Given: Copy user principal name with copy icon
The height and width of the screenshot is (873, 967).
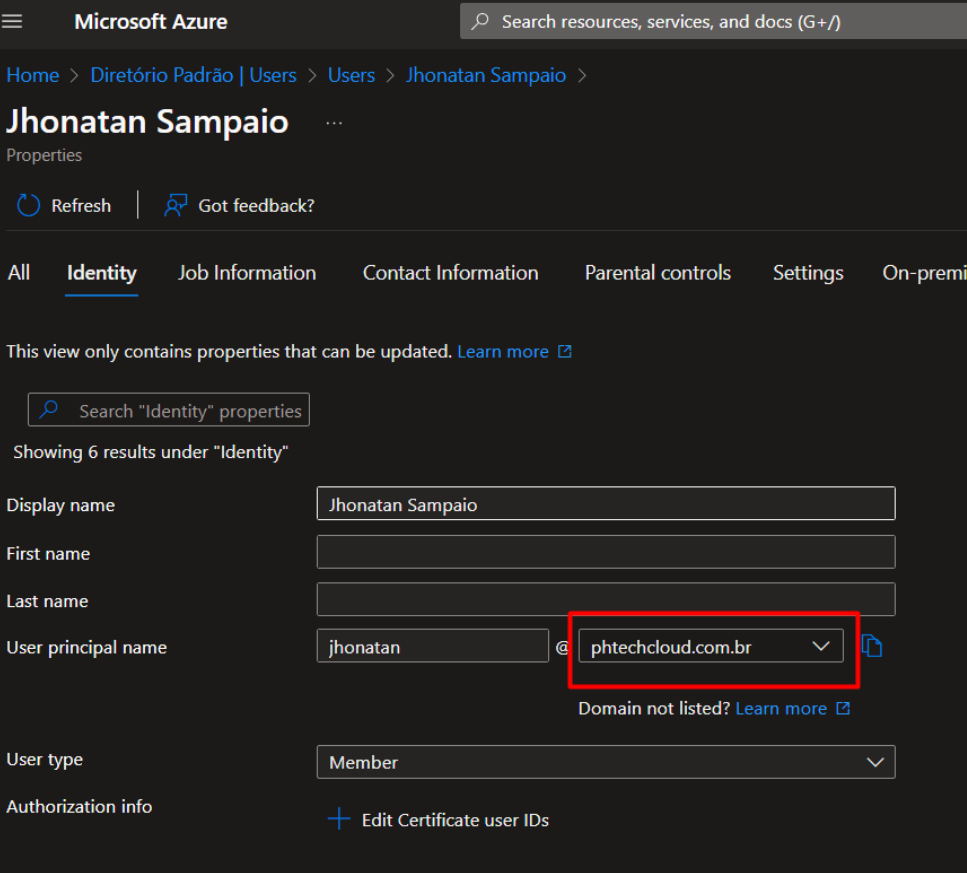Looking at the screenshot, I should 871,646.
